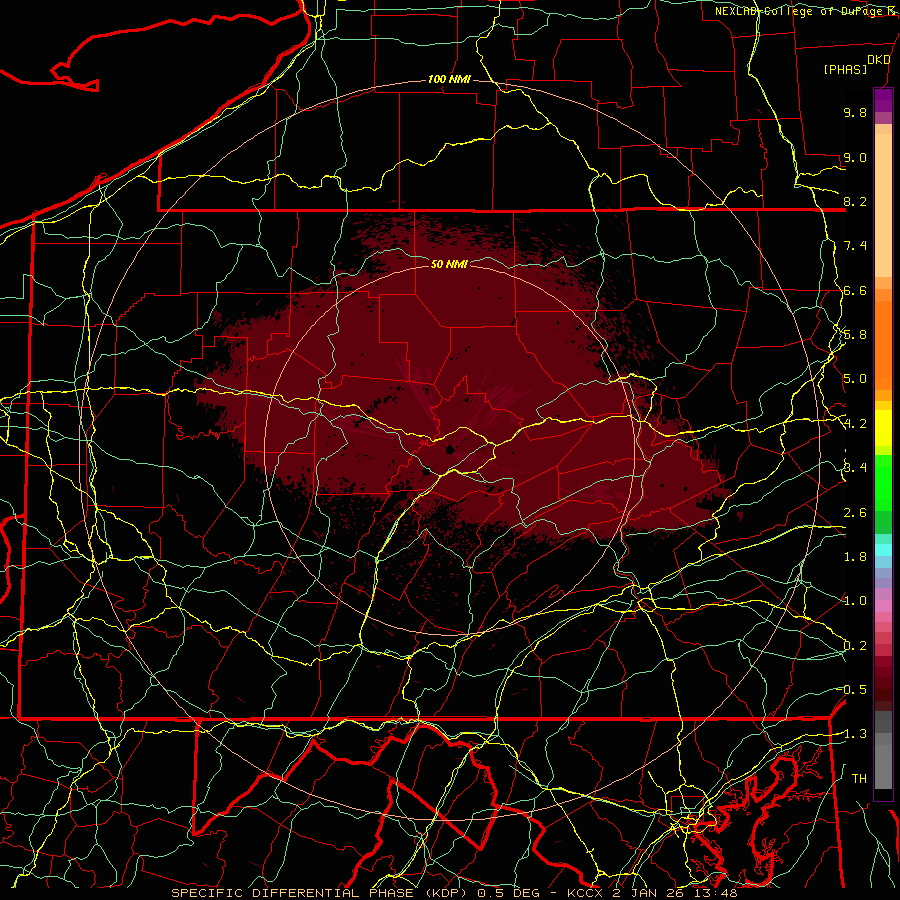Click the yellow segment of the color bar
The height and width of the screenshot is (900, 900).
(883, 428)
